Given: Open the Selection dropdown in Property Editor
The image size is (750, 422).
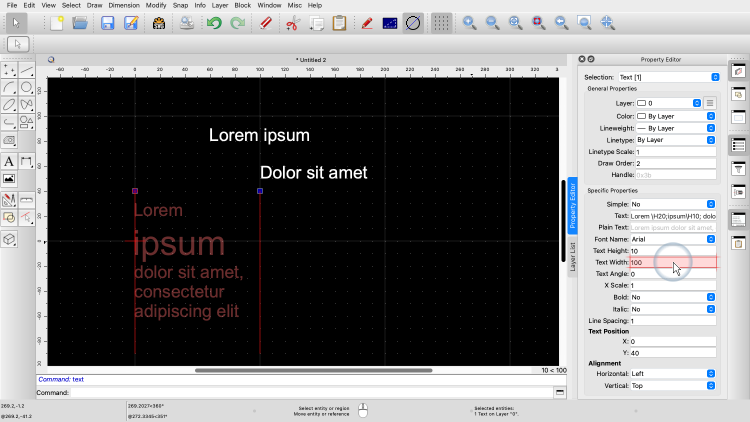Looking at the screenshot, I should (x=668, y=77).
